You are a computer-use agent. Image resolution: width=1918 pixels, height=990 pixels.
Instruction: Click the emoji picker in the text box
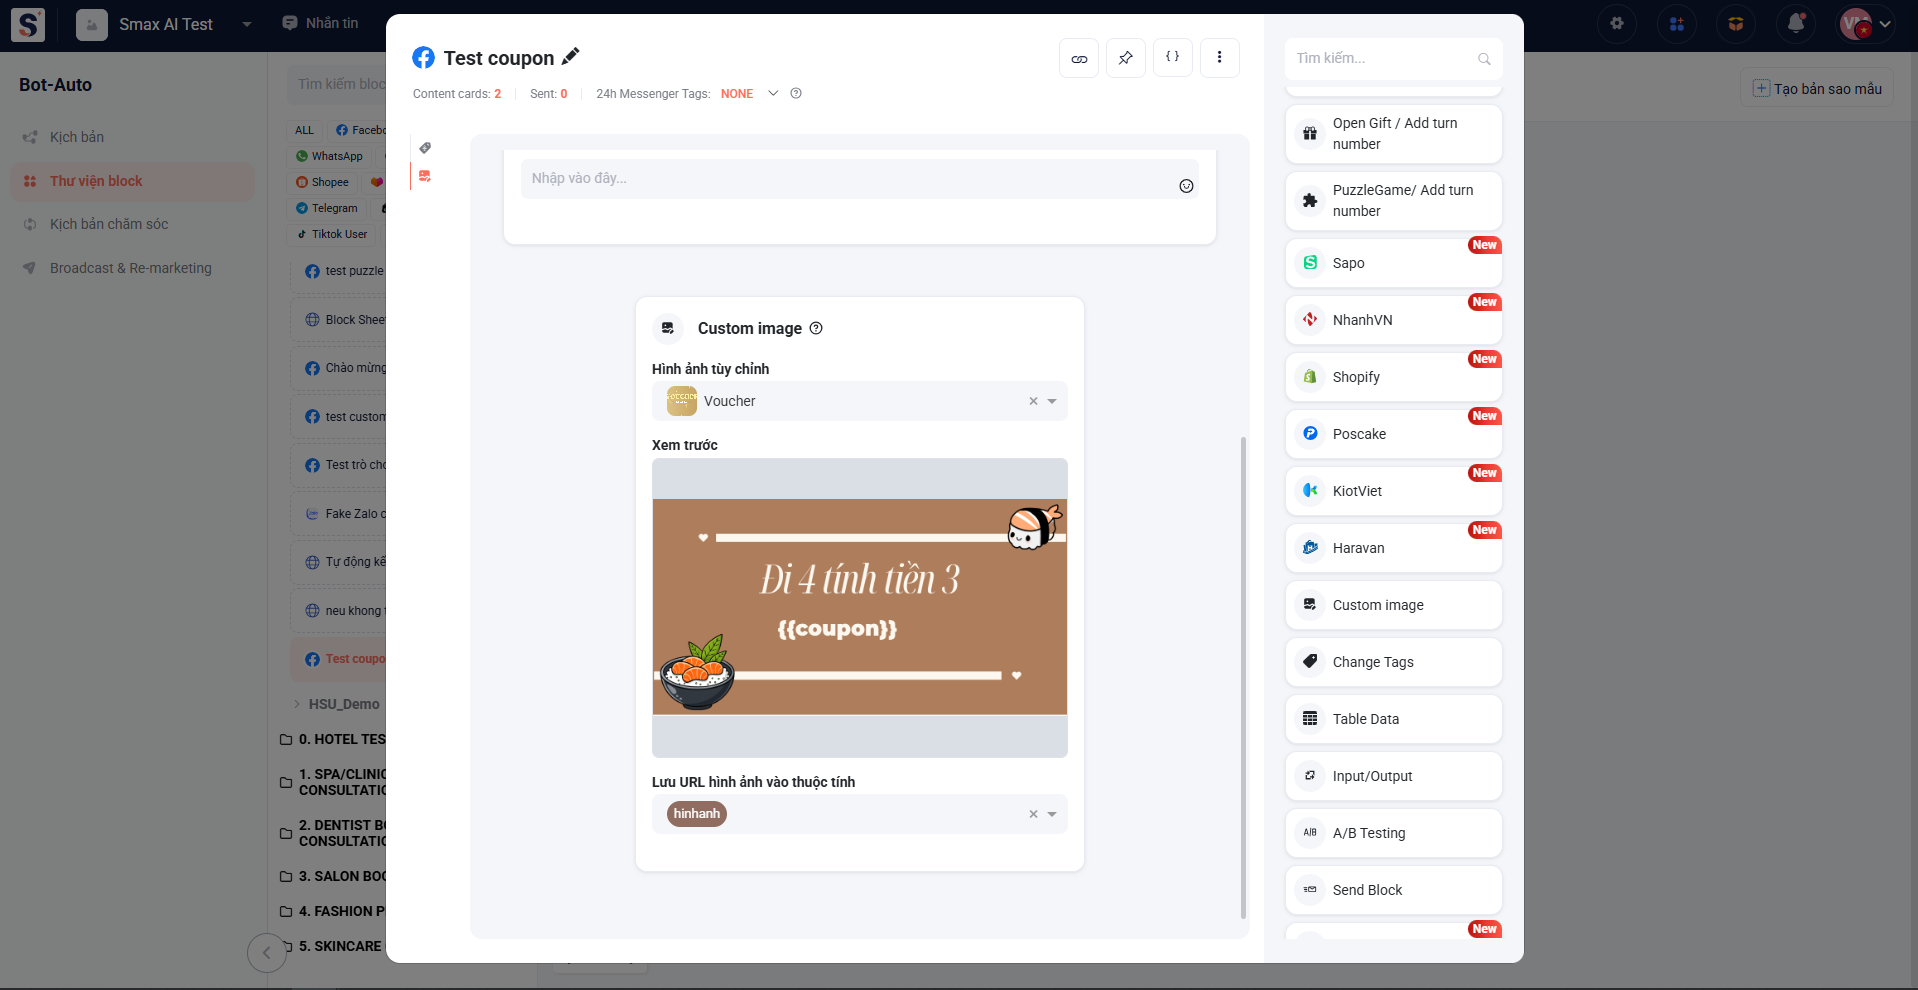tap(1186, 186)
